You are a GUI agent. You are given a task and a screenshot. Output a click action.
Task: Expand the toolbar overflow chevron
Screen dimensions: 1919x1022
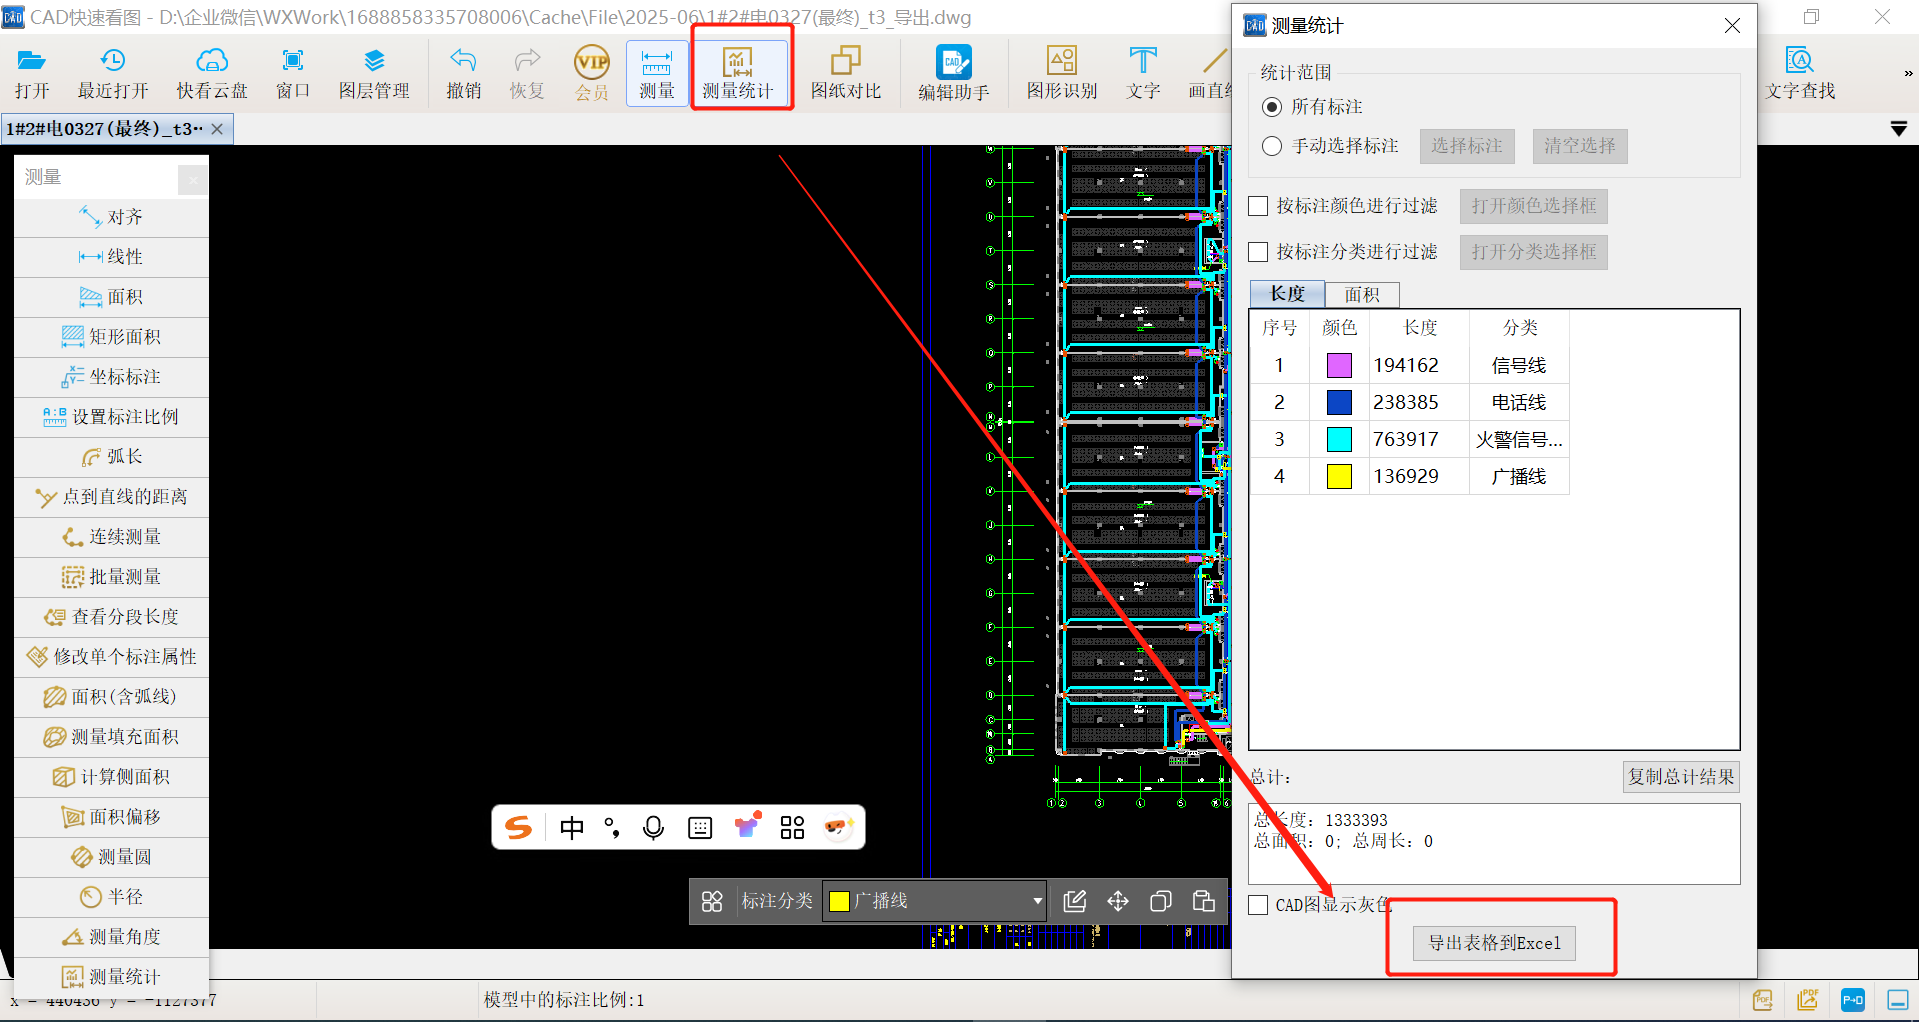click(1908, 73)
